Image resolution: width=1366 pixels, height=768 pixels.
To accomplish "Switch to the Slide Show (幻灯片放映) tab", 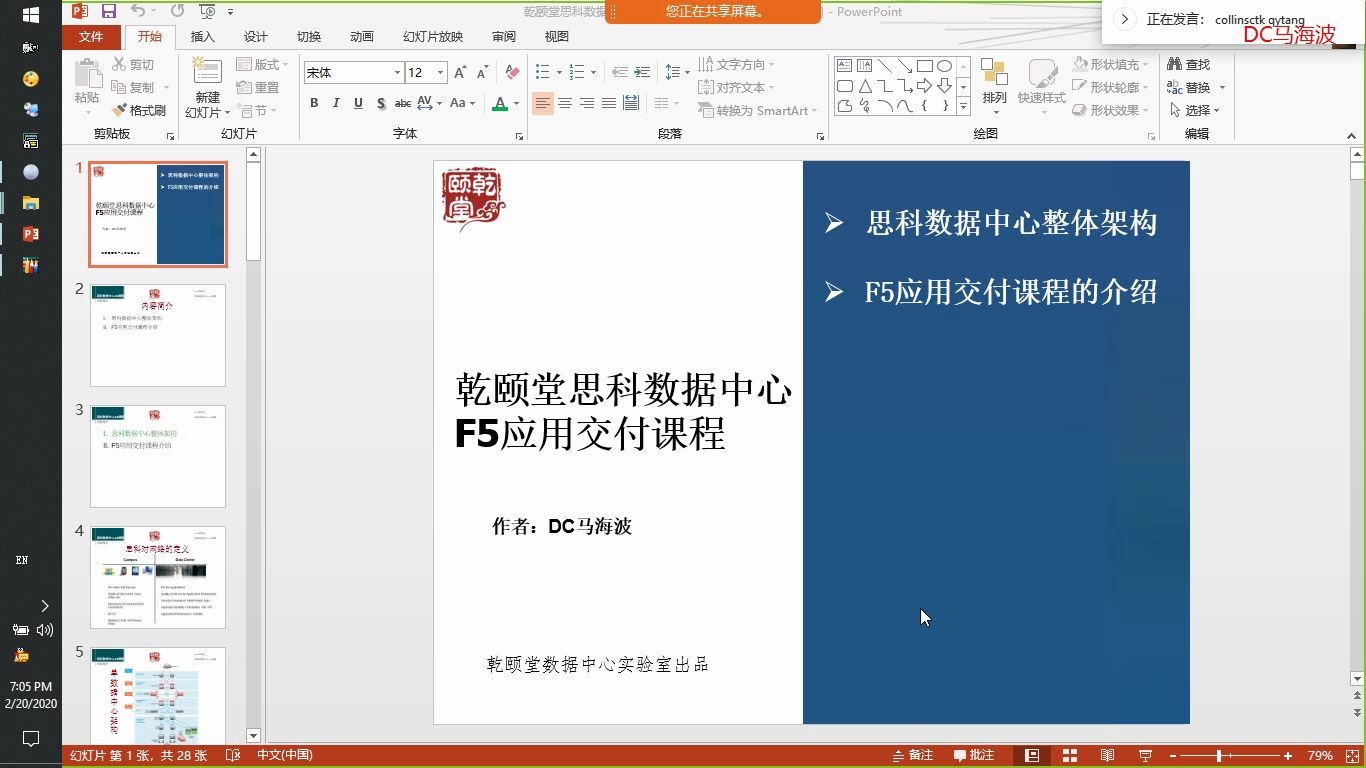I will 433,37.
